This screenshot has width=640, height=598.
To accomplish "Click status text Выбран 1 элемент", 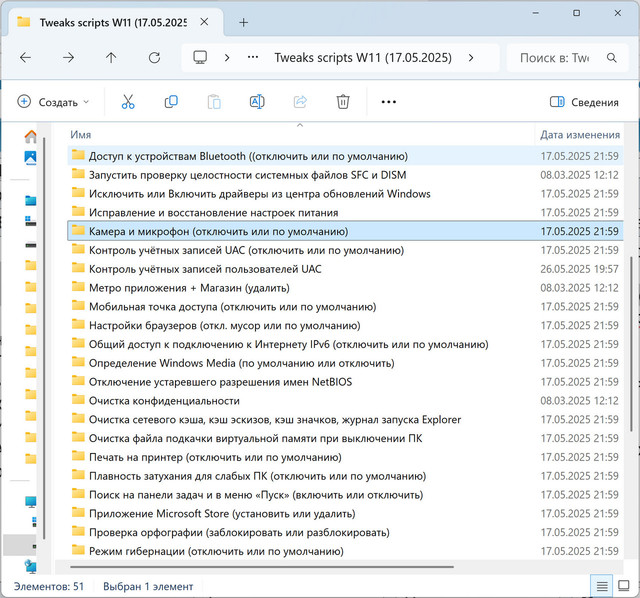I will pyautogui.click(x=148, y=587).
